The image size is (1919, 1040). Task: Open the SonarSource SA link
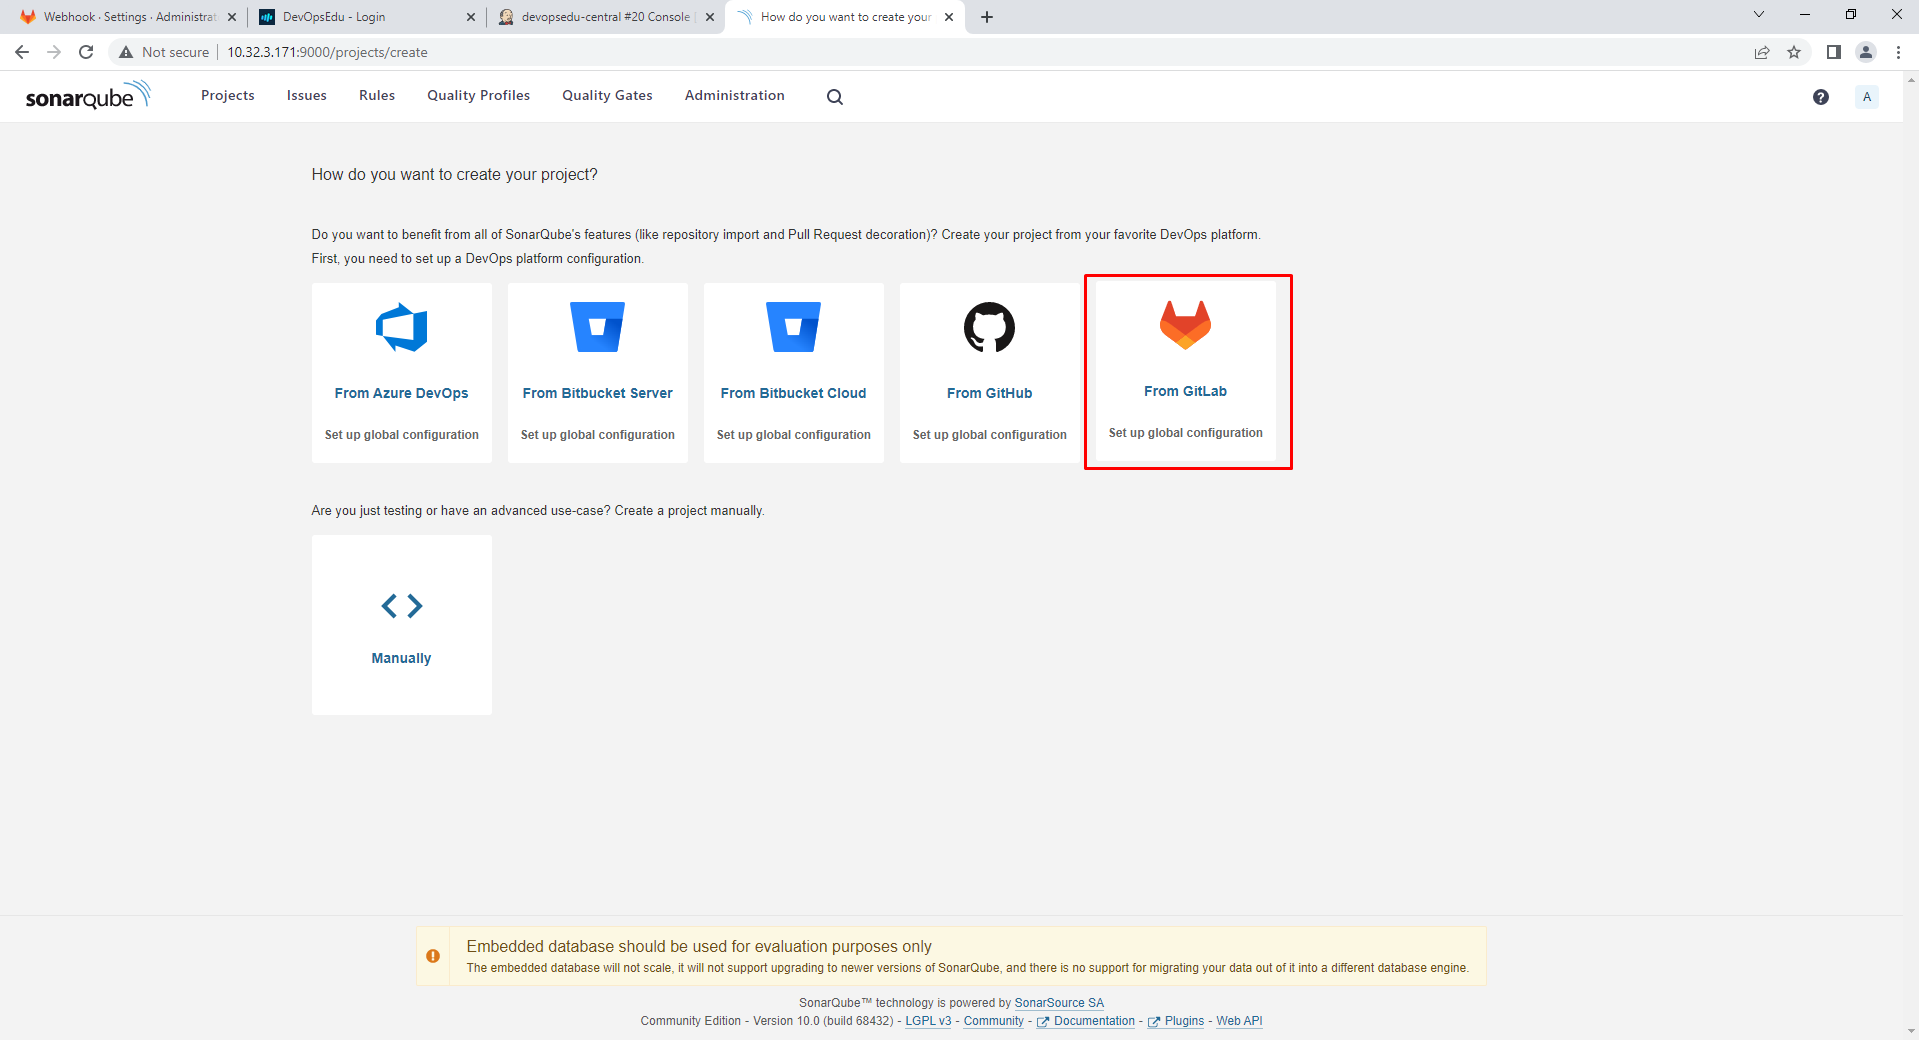[1059, 1003]
